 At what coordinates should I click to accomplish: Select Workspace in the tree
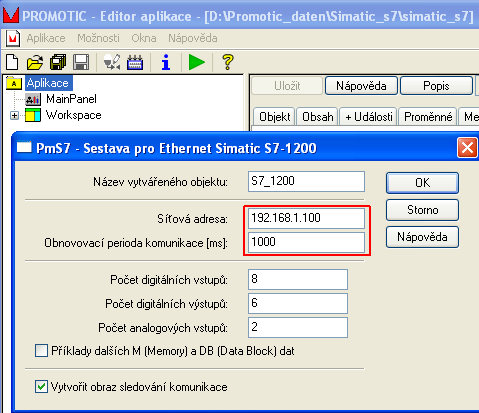coord(73,115)
